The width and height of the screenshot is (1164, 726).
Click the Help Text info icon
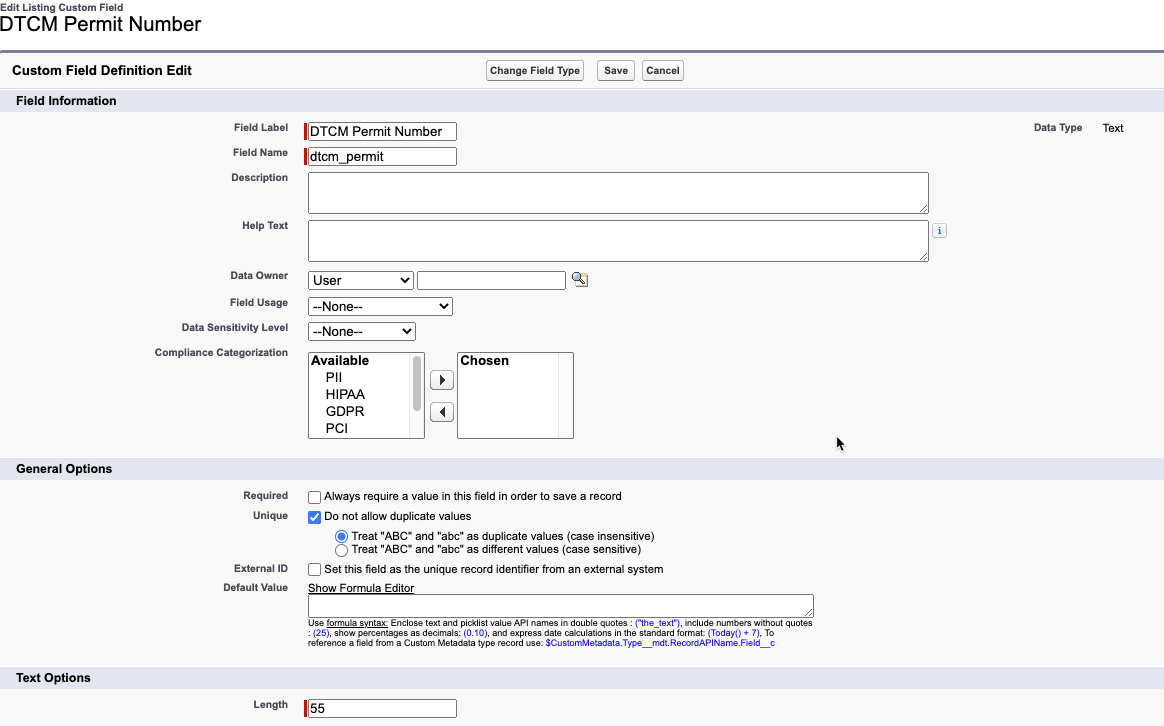pos(938,230)
